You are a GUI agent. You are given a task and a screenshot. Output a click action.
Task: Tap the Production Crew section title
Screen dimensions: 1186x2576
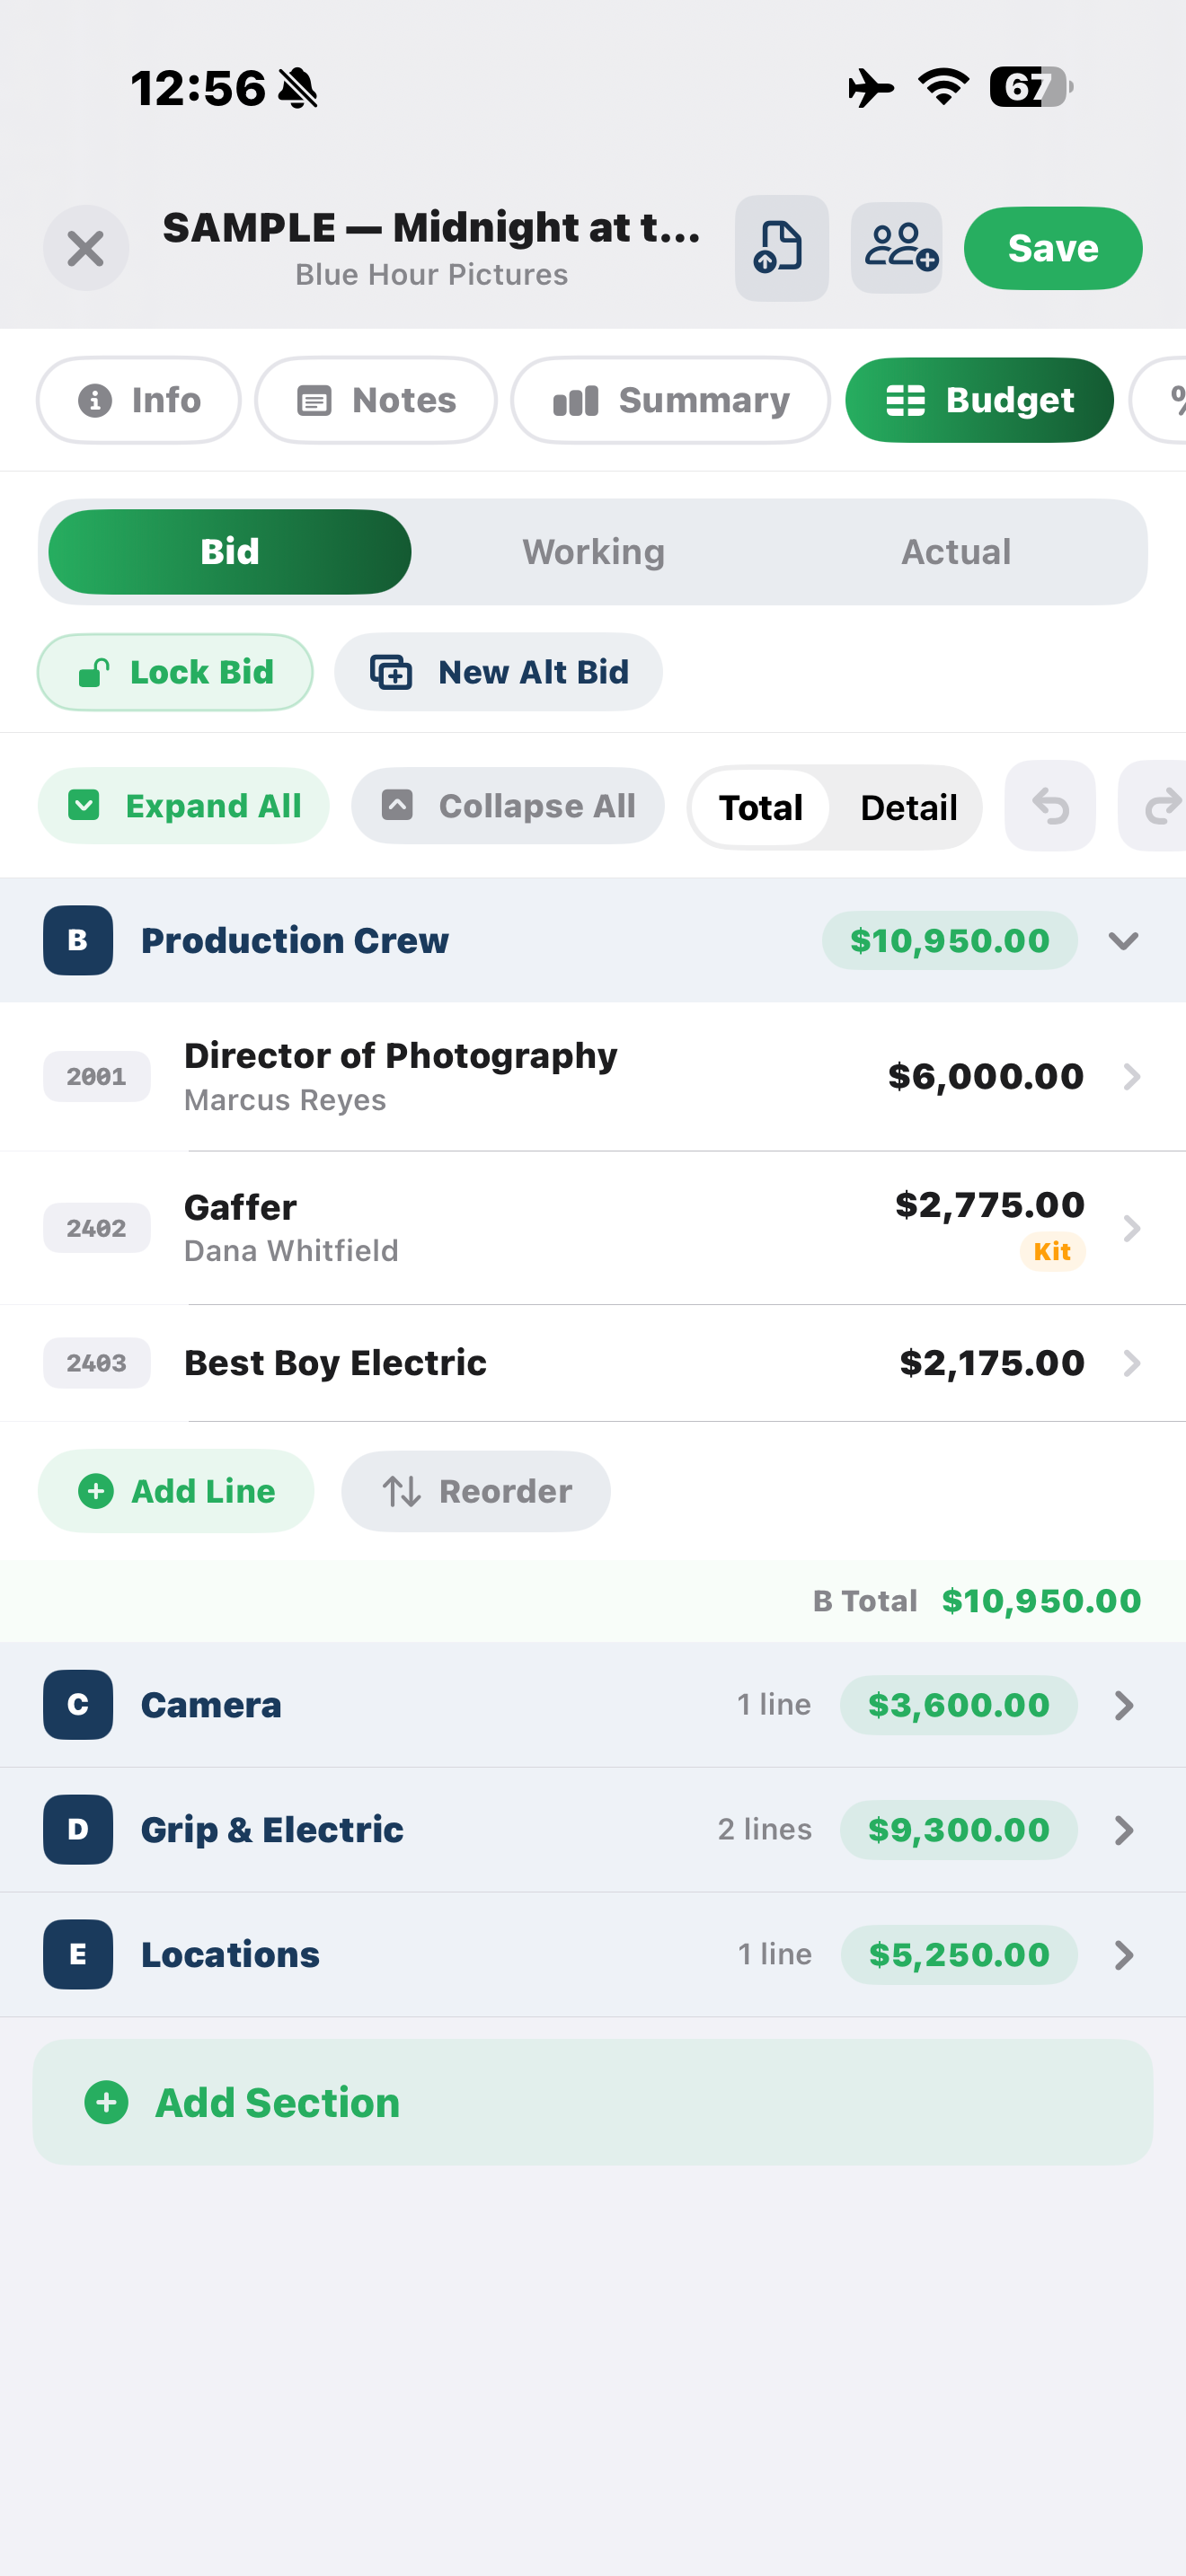pyautogui.click(x=295, y=941)
